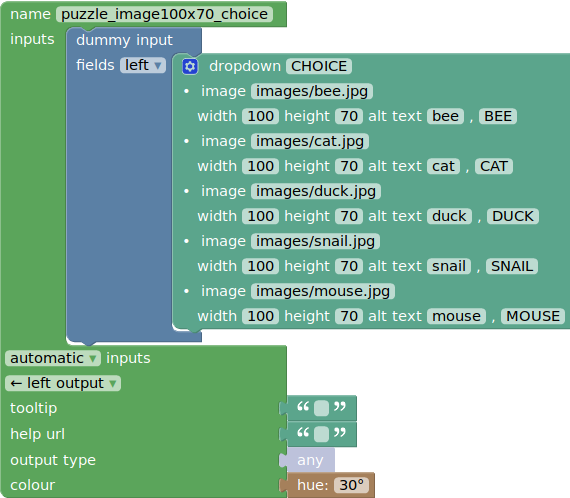Screen dimensions: 570x498
Task: Edit the height value for snail image
Action: coord(349,266)
